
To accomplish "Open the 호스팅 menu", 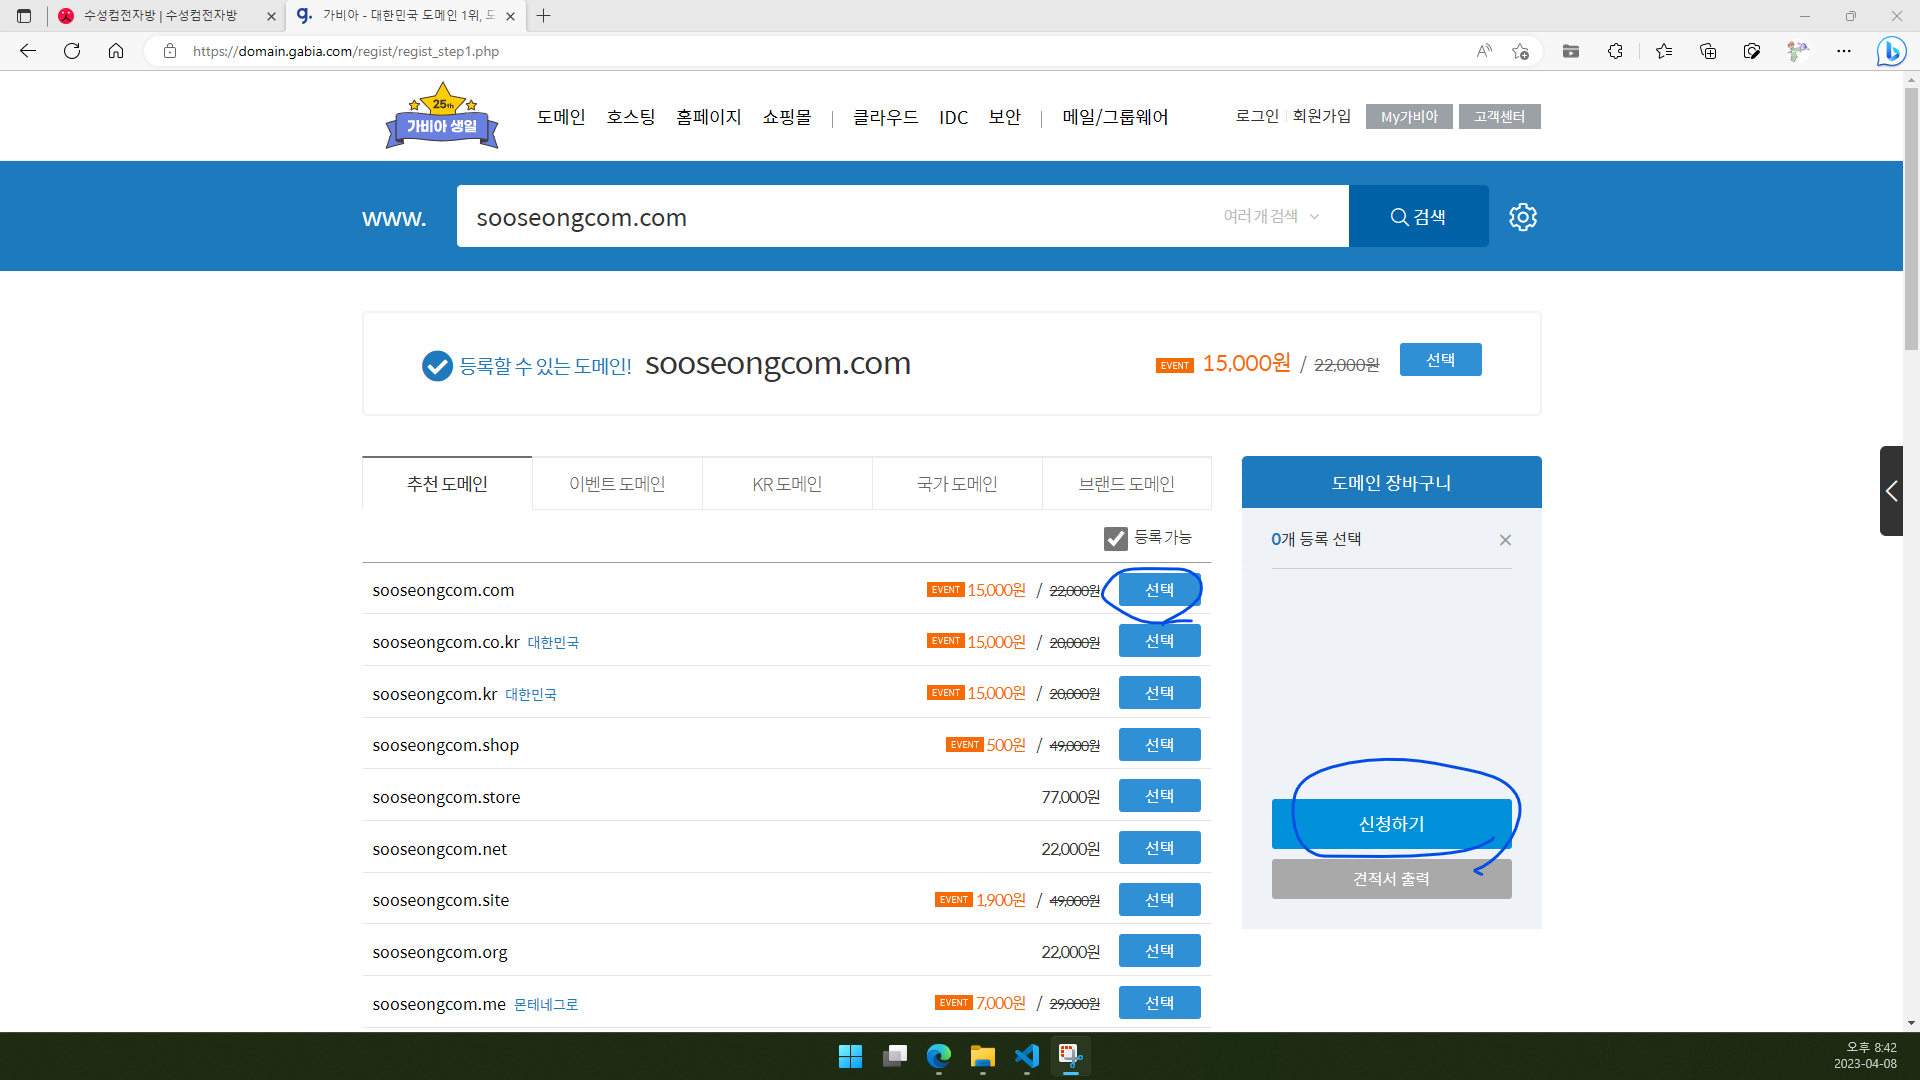I will click(631, 117).
